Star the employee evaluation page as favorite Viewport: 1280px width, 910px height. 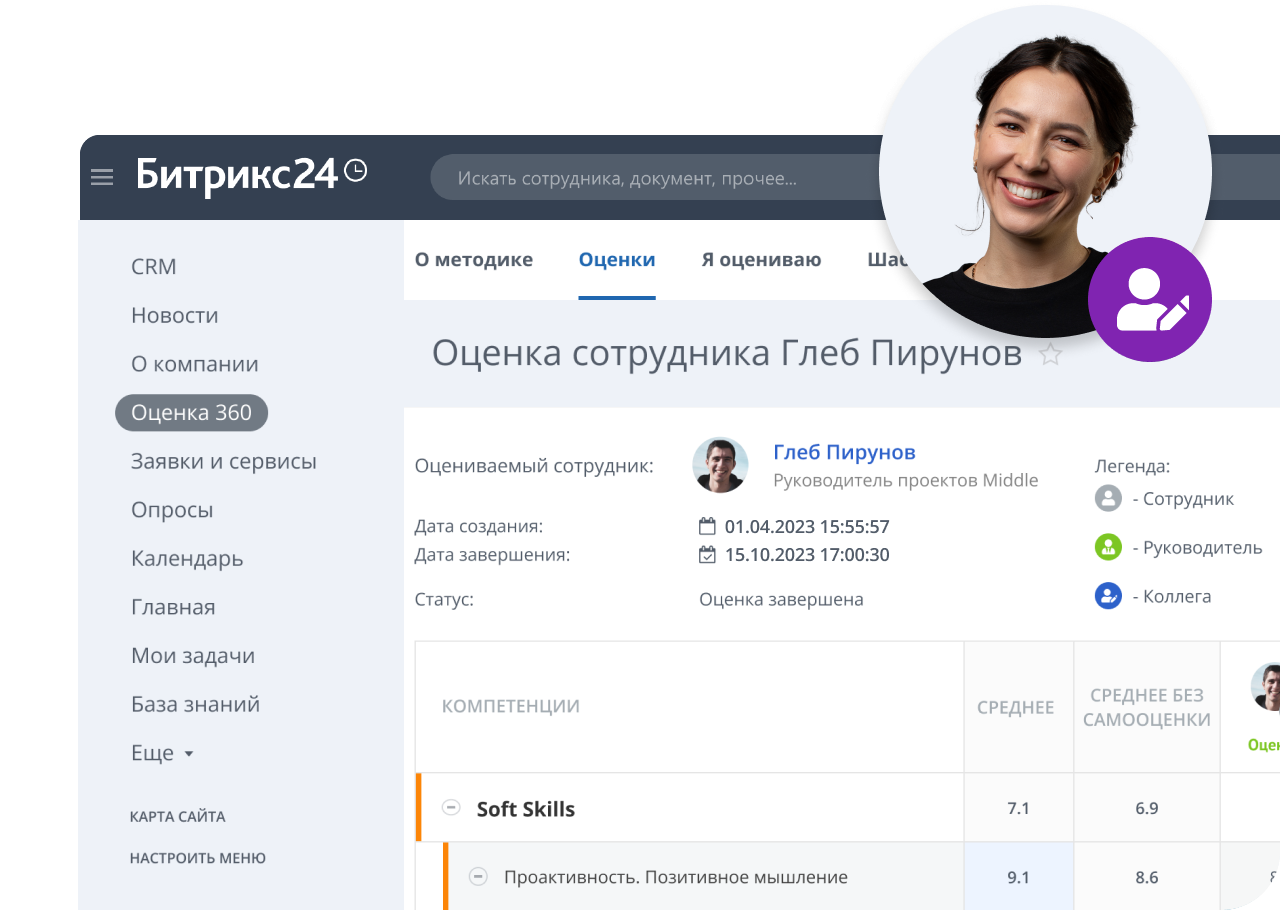(1050, 354)
